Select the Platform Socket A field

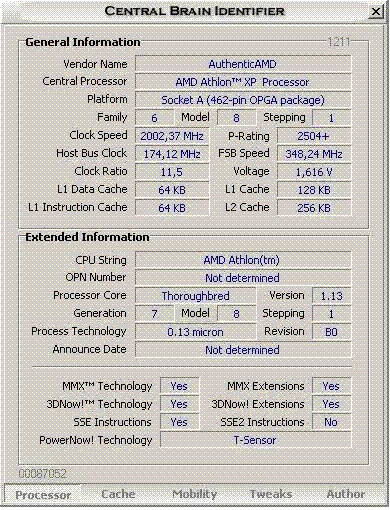[243, 100]
